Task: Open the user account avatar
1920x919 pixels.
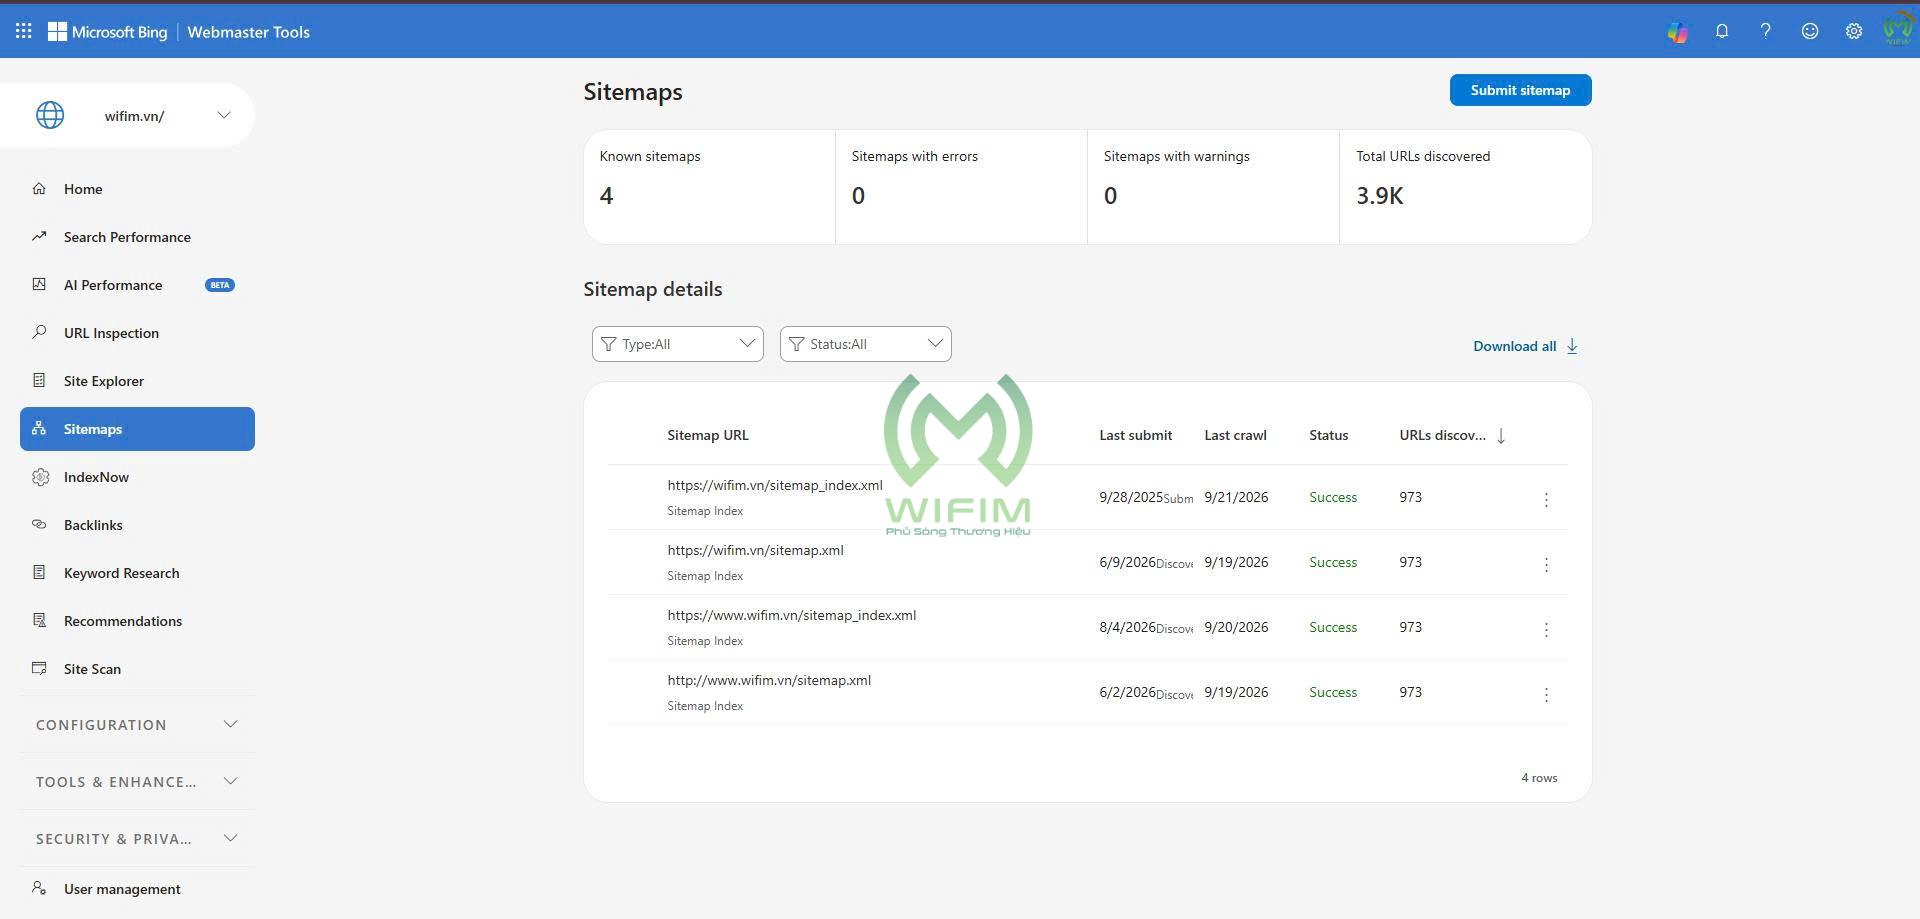Action: (1897, 29)
